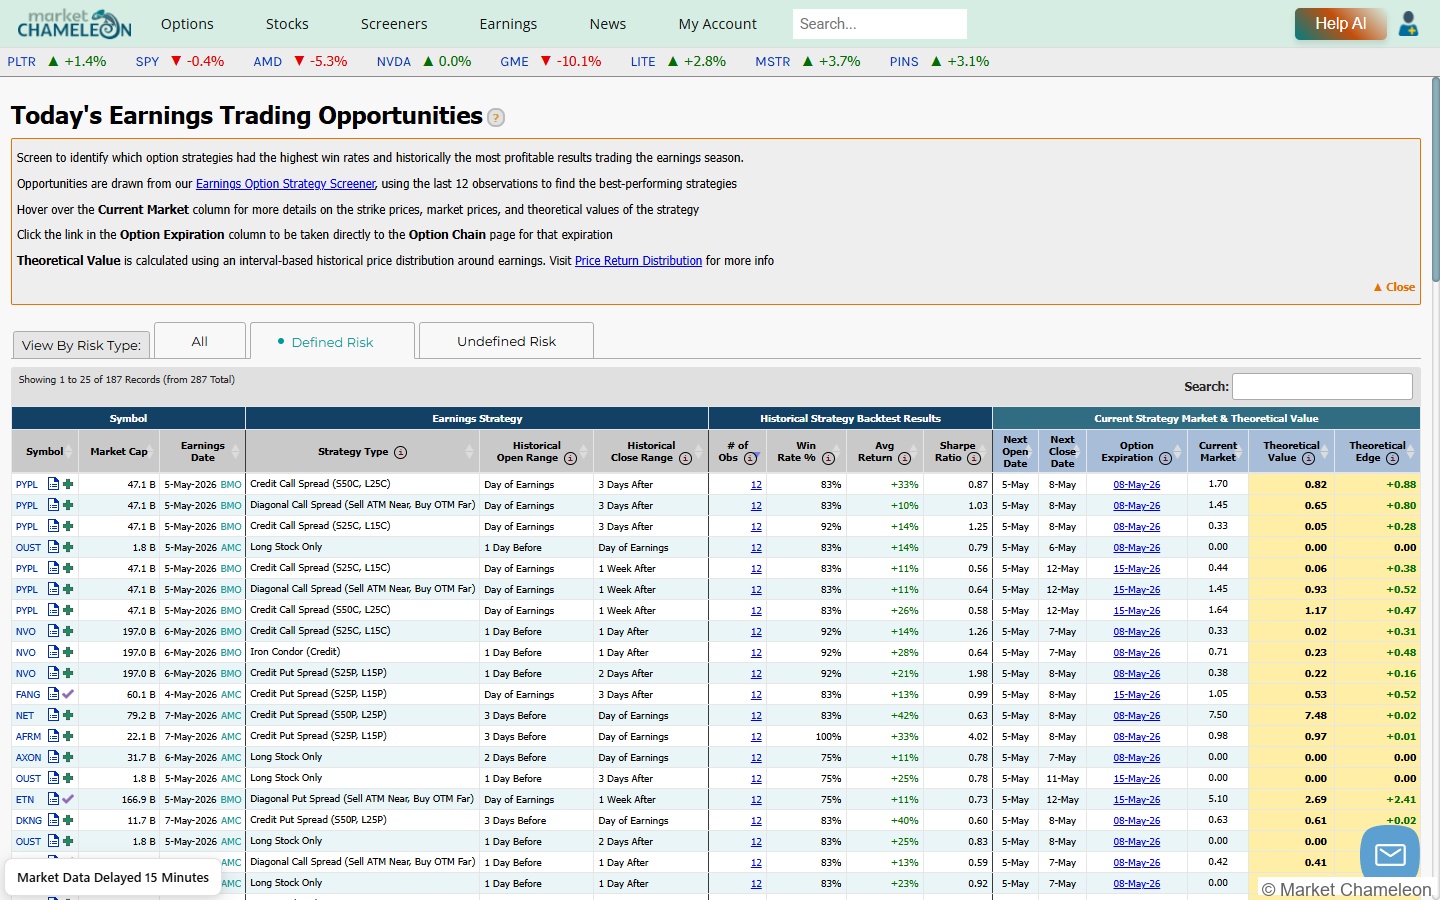Open the help question-mark icon beside page title
The image size is (1440, 900).
pyautogui.click(x=496, y=118)
